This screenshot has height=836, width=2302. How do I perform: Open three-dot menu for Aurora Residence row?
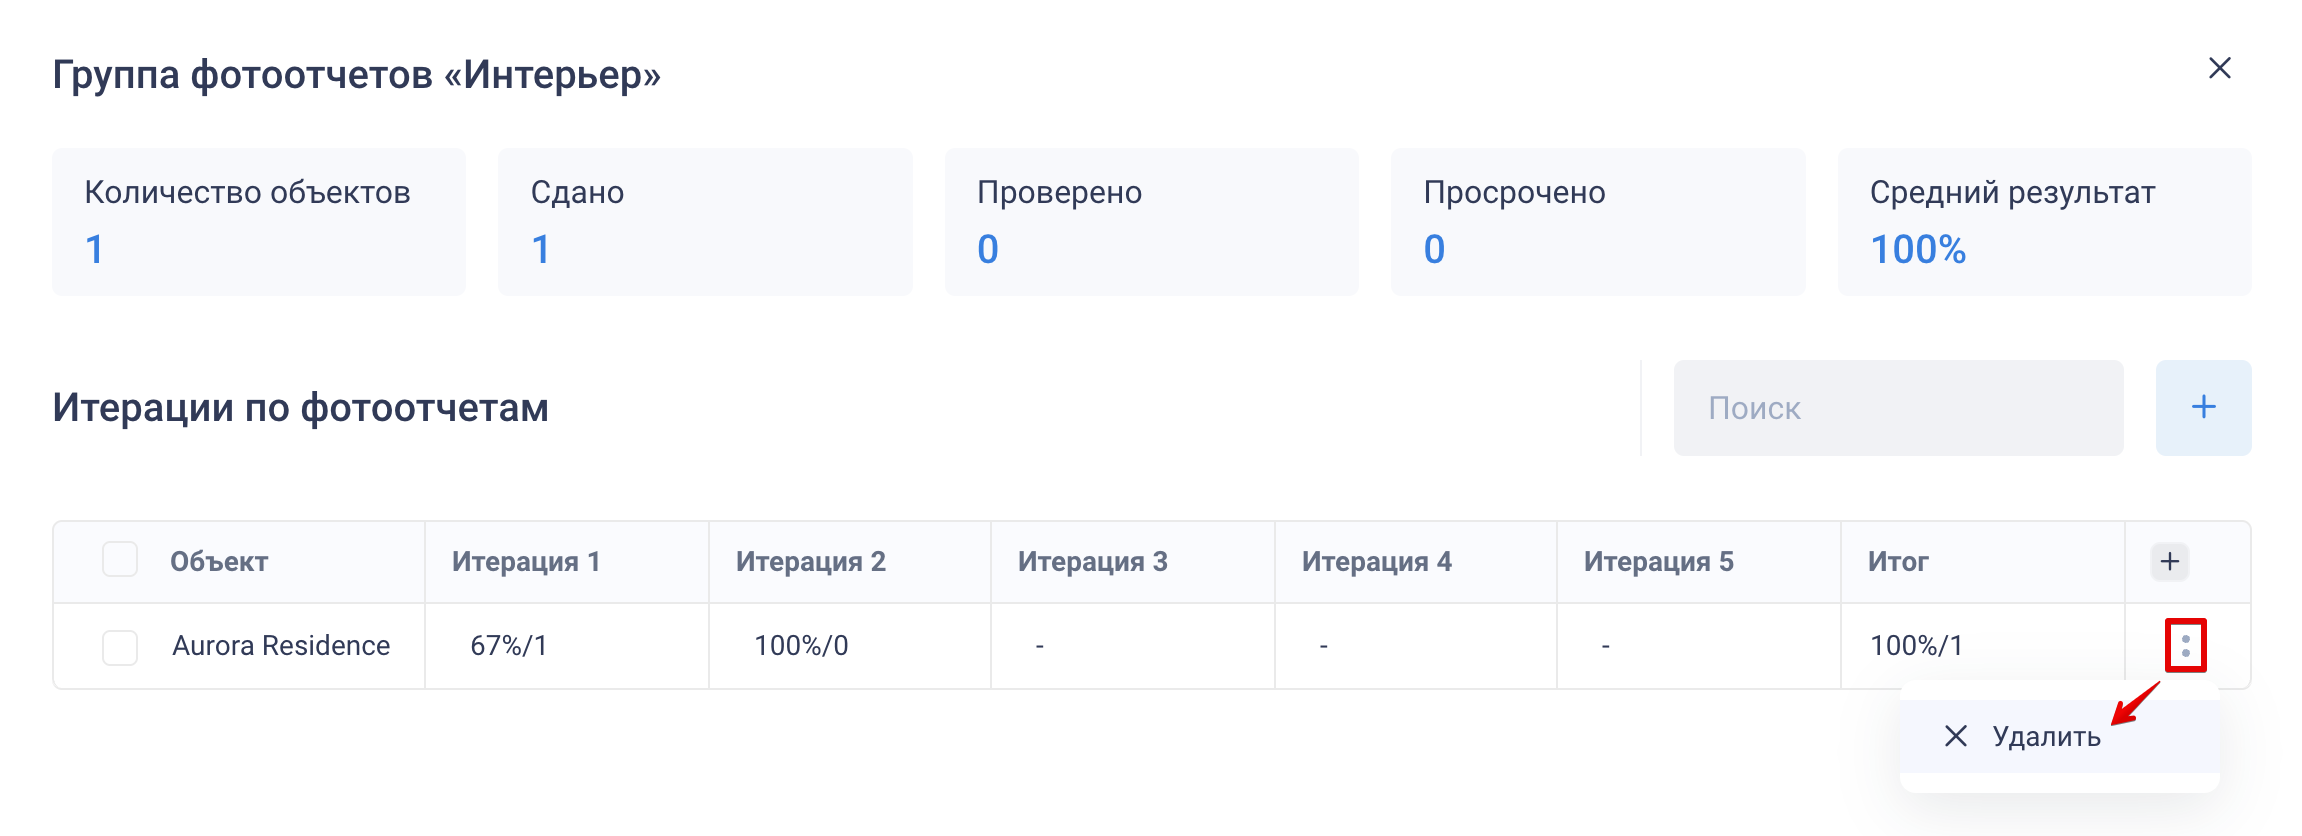point(2185,645)
